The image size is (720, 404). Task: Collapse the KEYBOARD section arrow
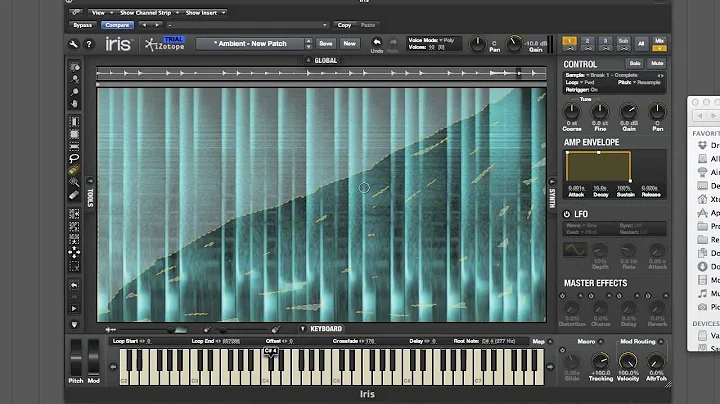(303, 329)
